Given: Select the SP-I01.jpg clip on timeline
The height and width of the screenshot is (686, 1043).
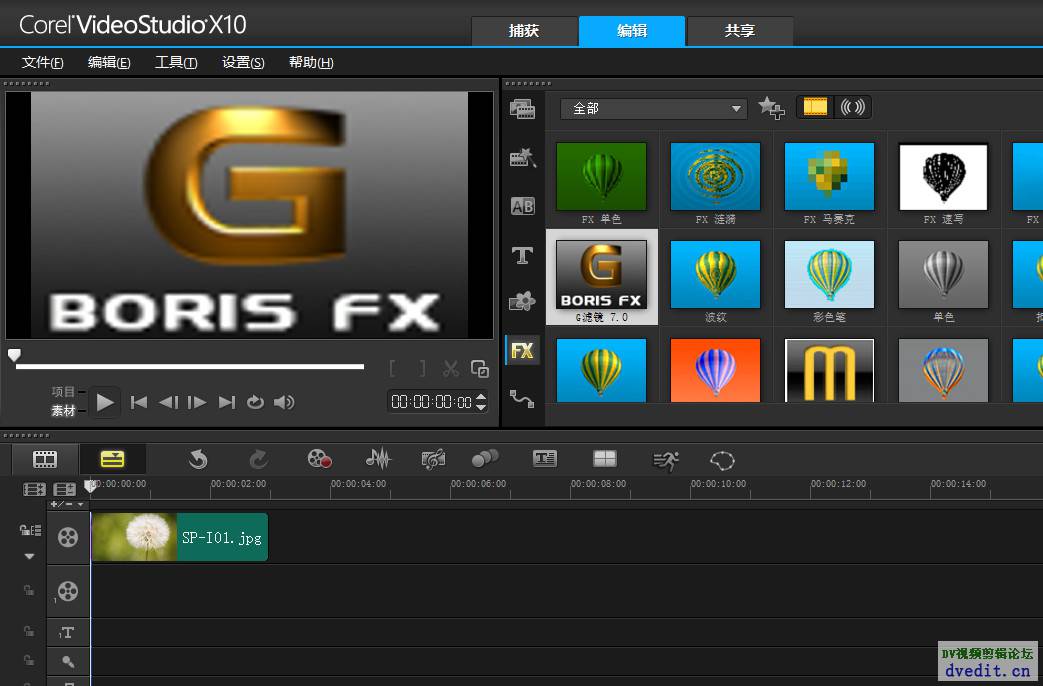Looking at the screenshot, I should point(179,537).
